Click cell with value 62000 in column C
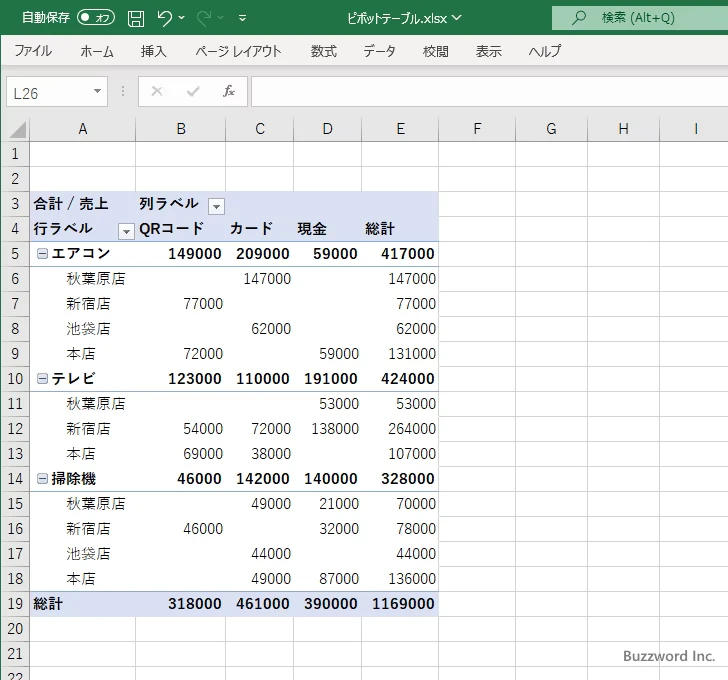 click(x=260, y=329)
